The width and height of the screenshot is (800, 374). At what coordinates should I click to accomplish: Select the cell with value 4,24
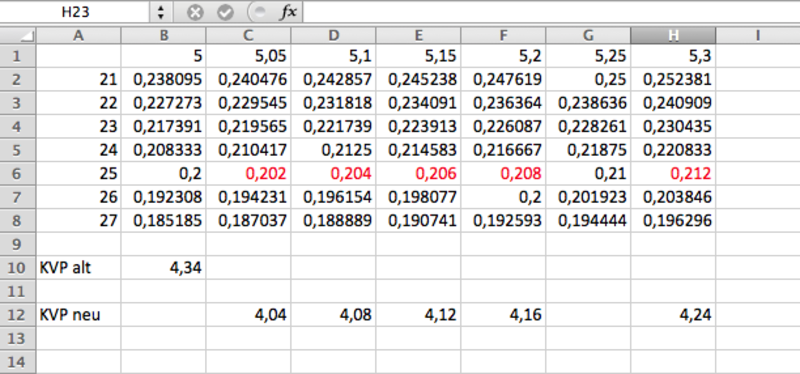tap(673, 314)
